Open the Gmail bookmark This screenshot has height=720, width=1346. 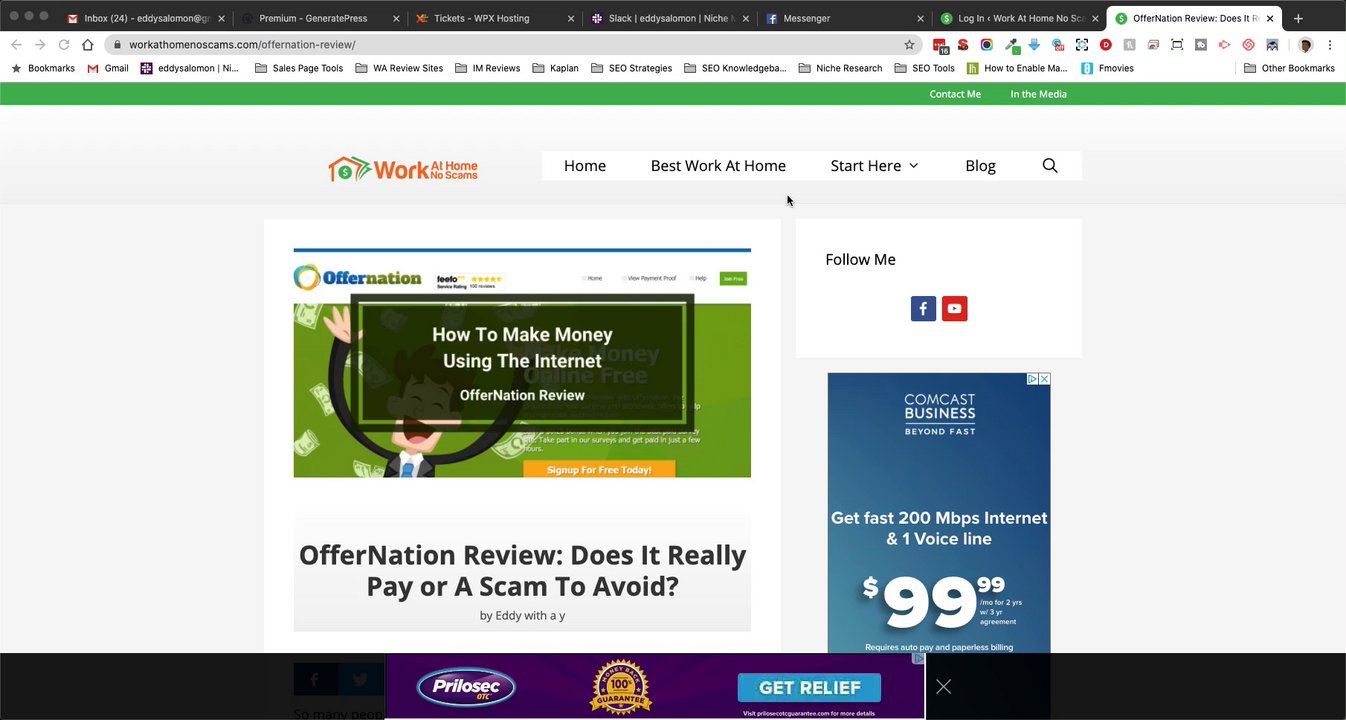click(108, 68)
